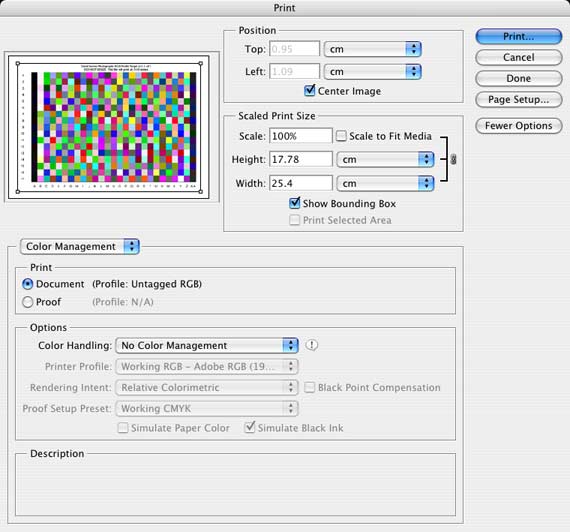Click the Scale percentage input field

pos(301,136)
